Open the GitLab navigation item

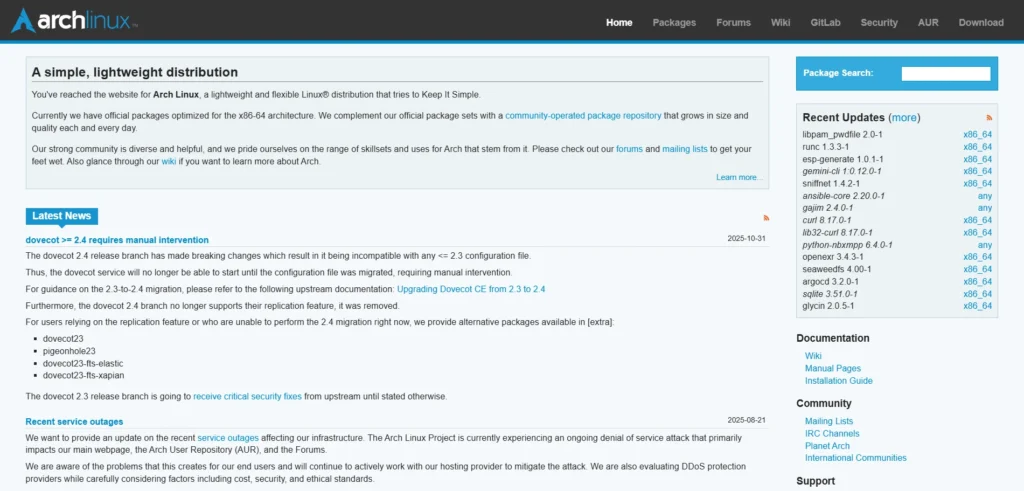tap(825, 22)
